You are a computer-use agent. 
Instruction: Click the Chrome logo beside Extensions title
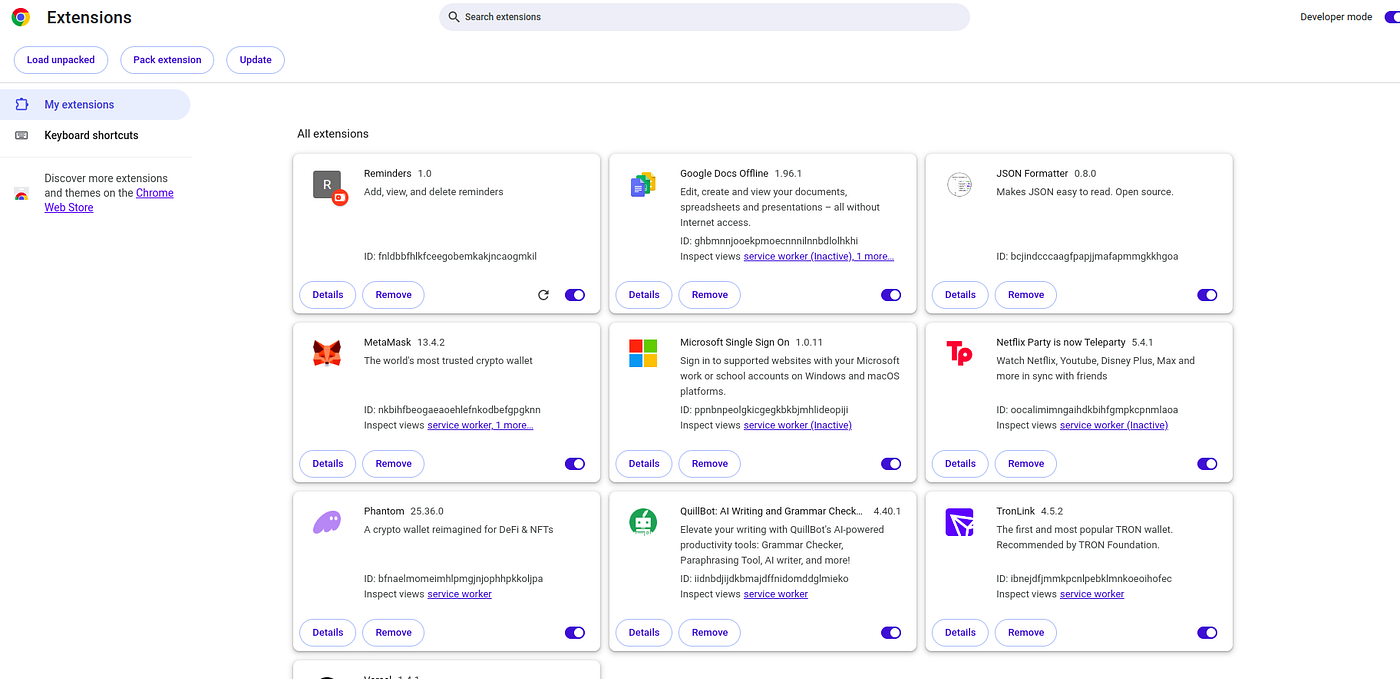pyautogui.click(x=20, y=17)
